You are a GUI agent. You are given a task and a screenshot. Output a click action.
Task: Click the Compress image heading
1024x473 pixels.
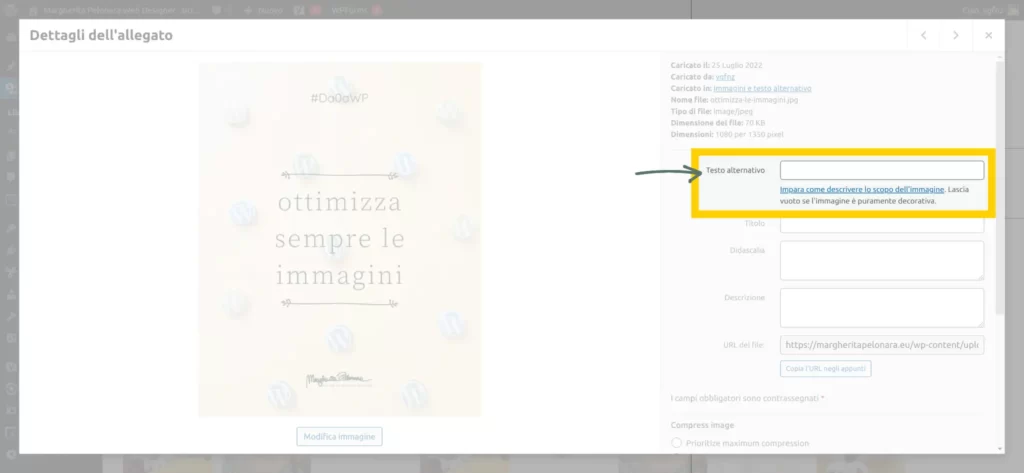702,425
